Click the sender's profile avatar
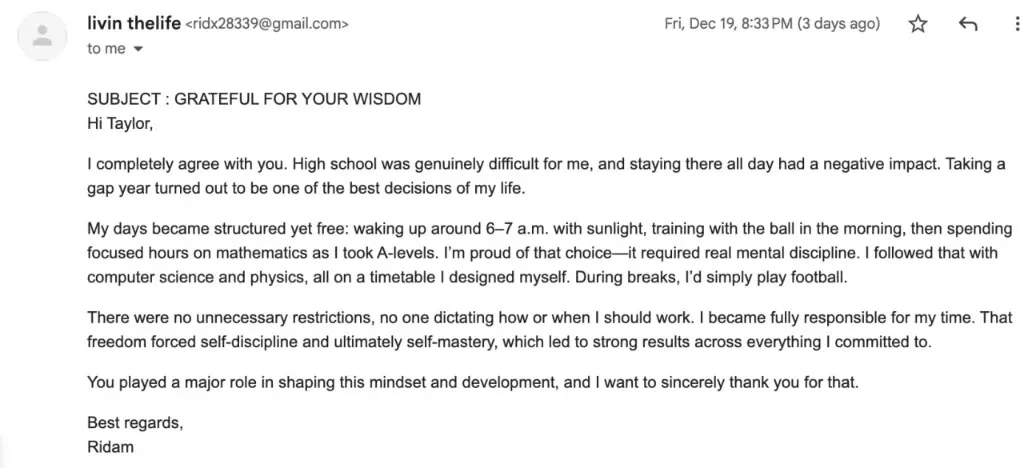This screenshot has width=1024, height=468. pos(42,36)
